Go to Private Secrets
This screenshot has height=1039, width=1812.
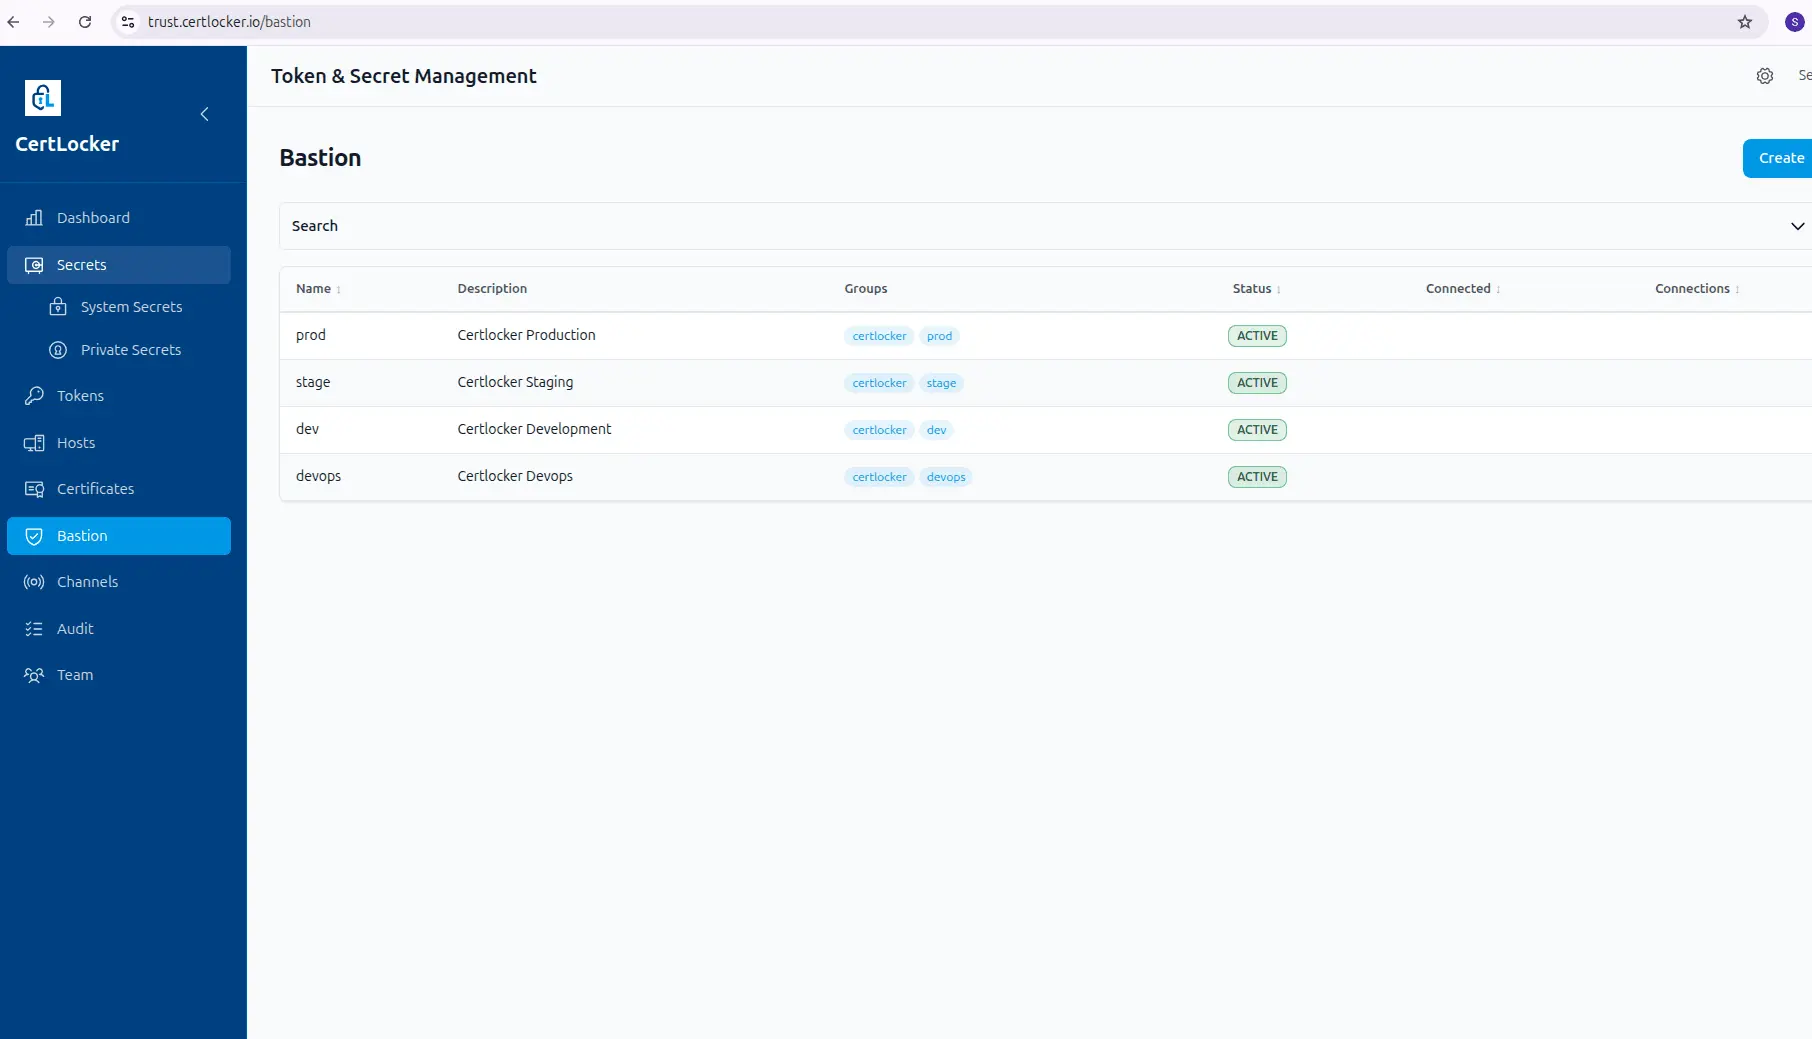point(131,350)
